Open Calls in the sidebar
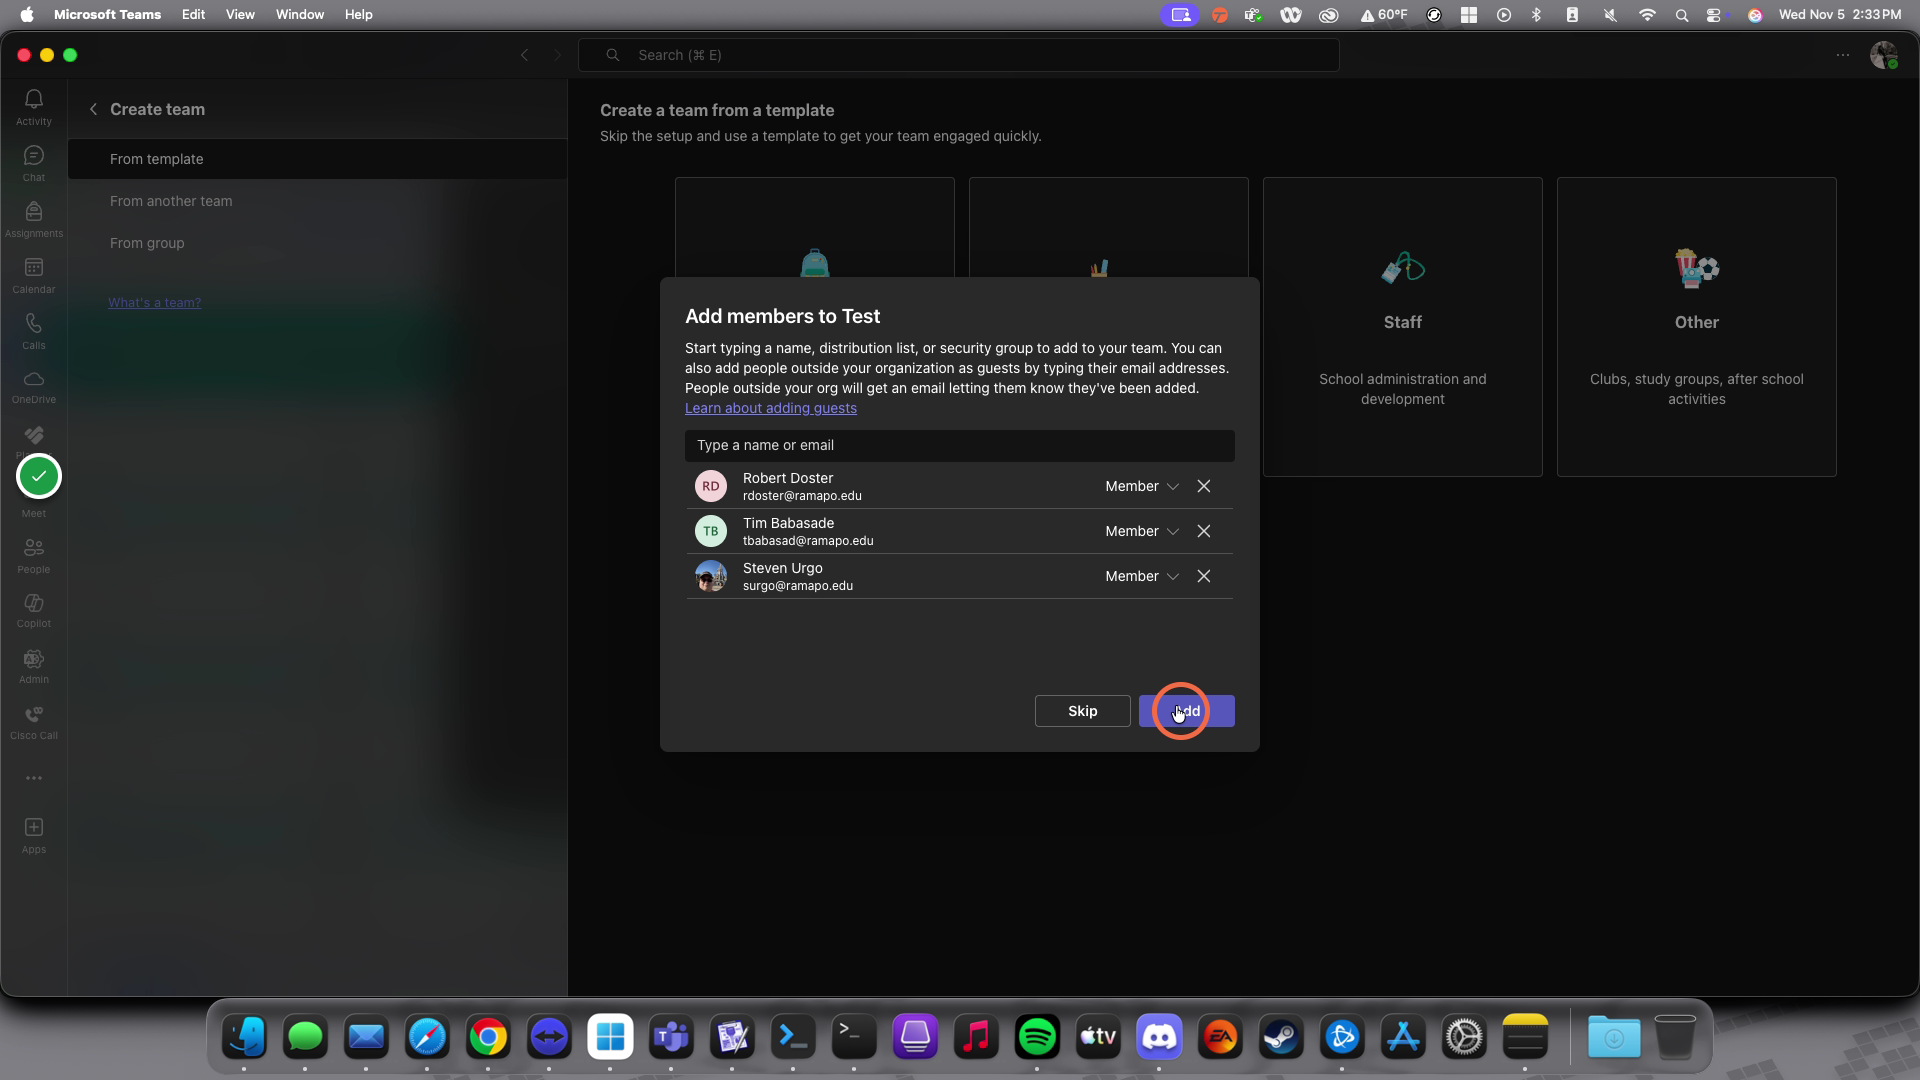Image resolution: width=1920 pixels, height=1080 pixels. pyautogui.click(x=34, y=331)
